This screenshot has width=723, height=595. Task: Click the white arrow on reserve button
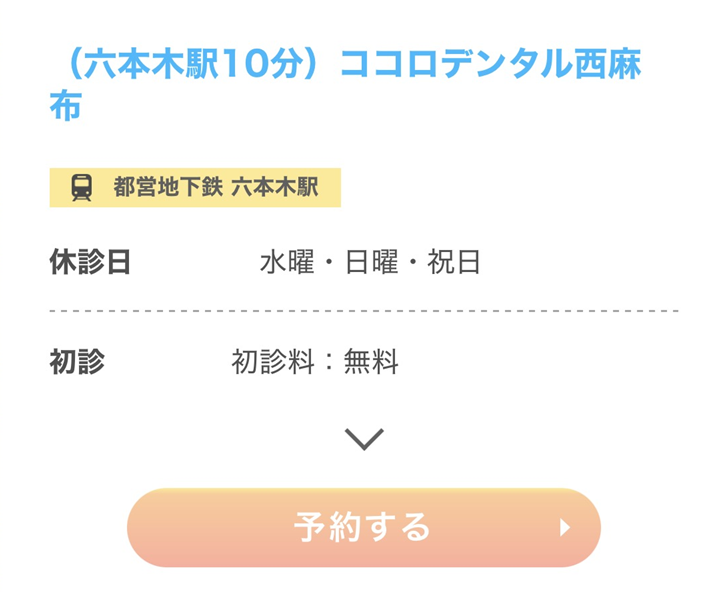tap(565, 527)
